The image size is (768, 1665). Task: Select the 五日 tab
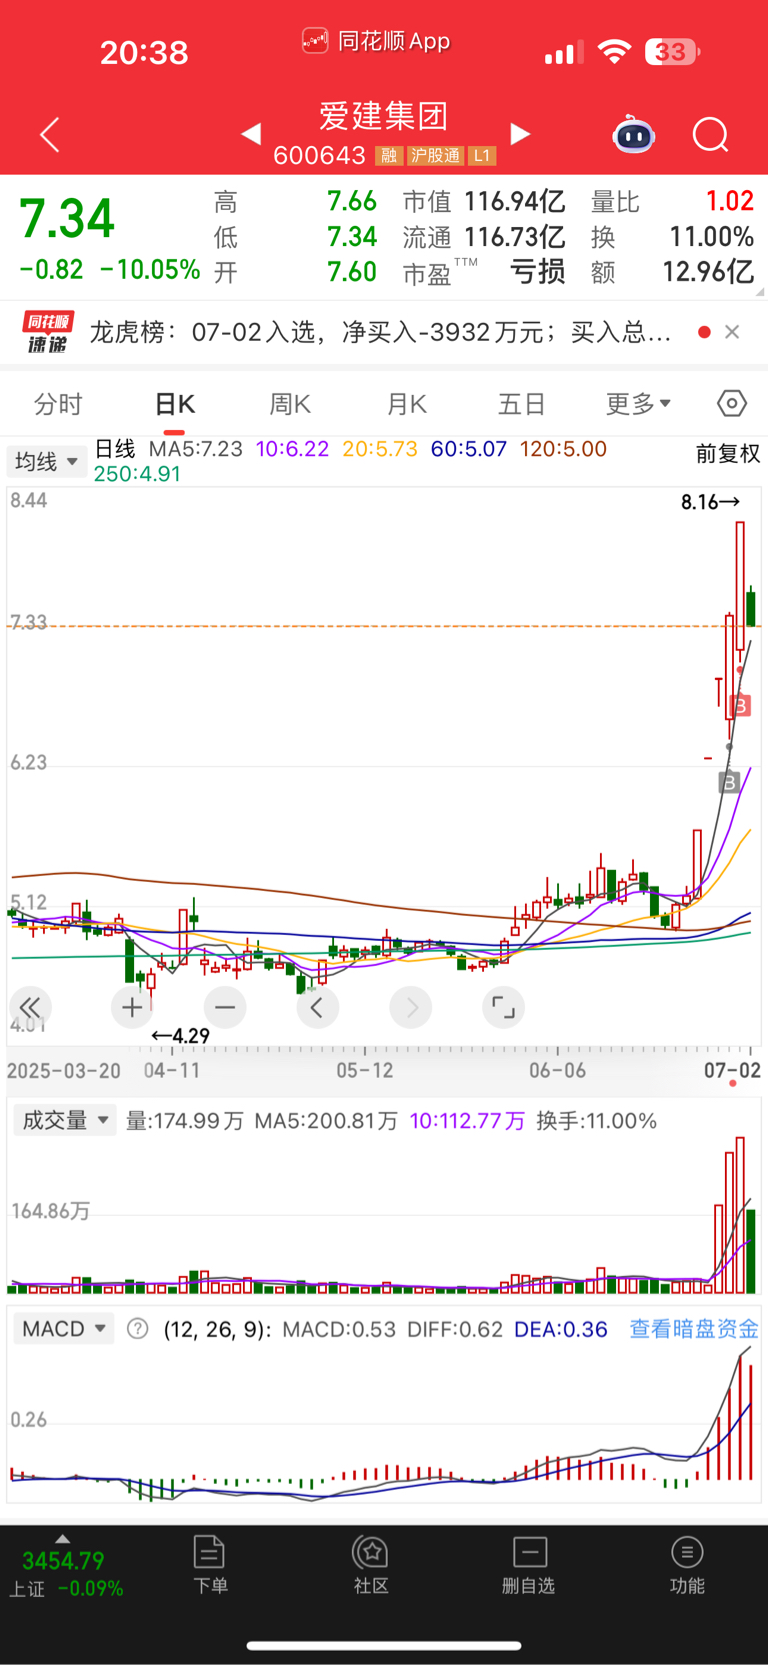(522, 404)
